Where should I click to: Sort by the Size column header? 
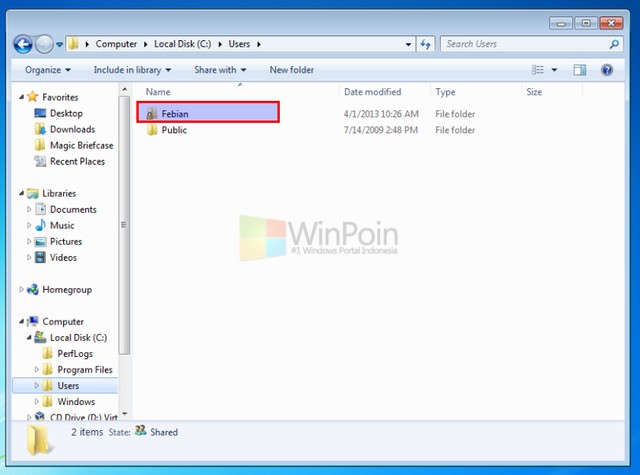[534, 92]
